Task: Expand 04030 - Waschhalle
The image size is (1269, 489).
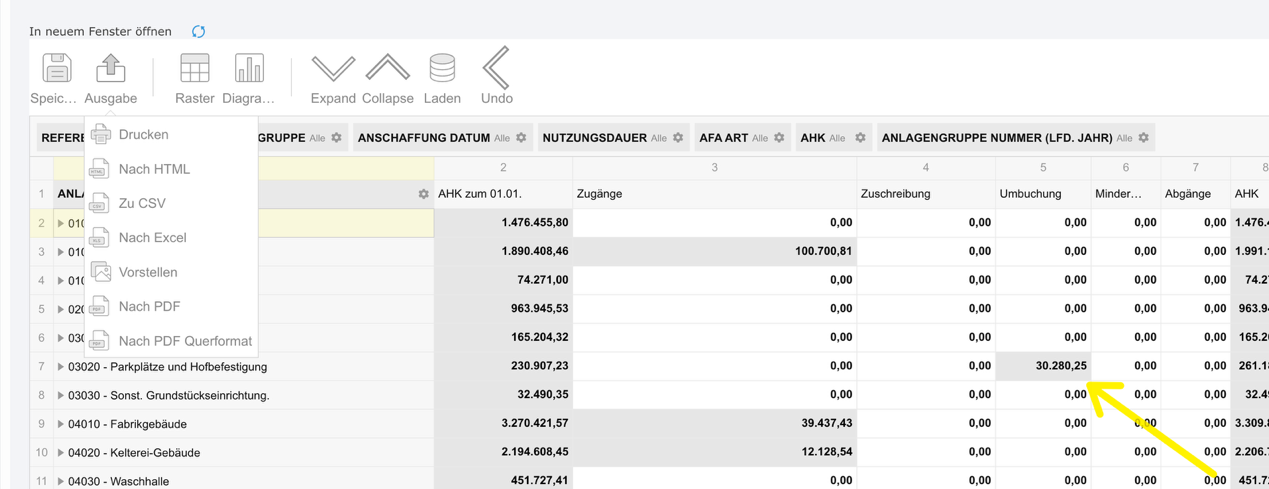Action: [x=61, y=481]
